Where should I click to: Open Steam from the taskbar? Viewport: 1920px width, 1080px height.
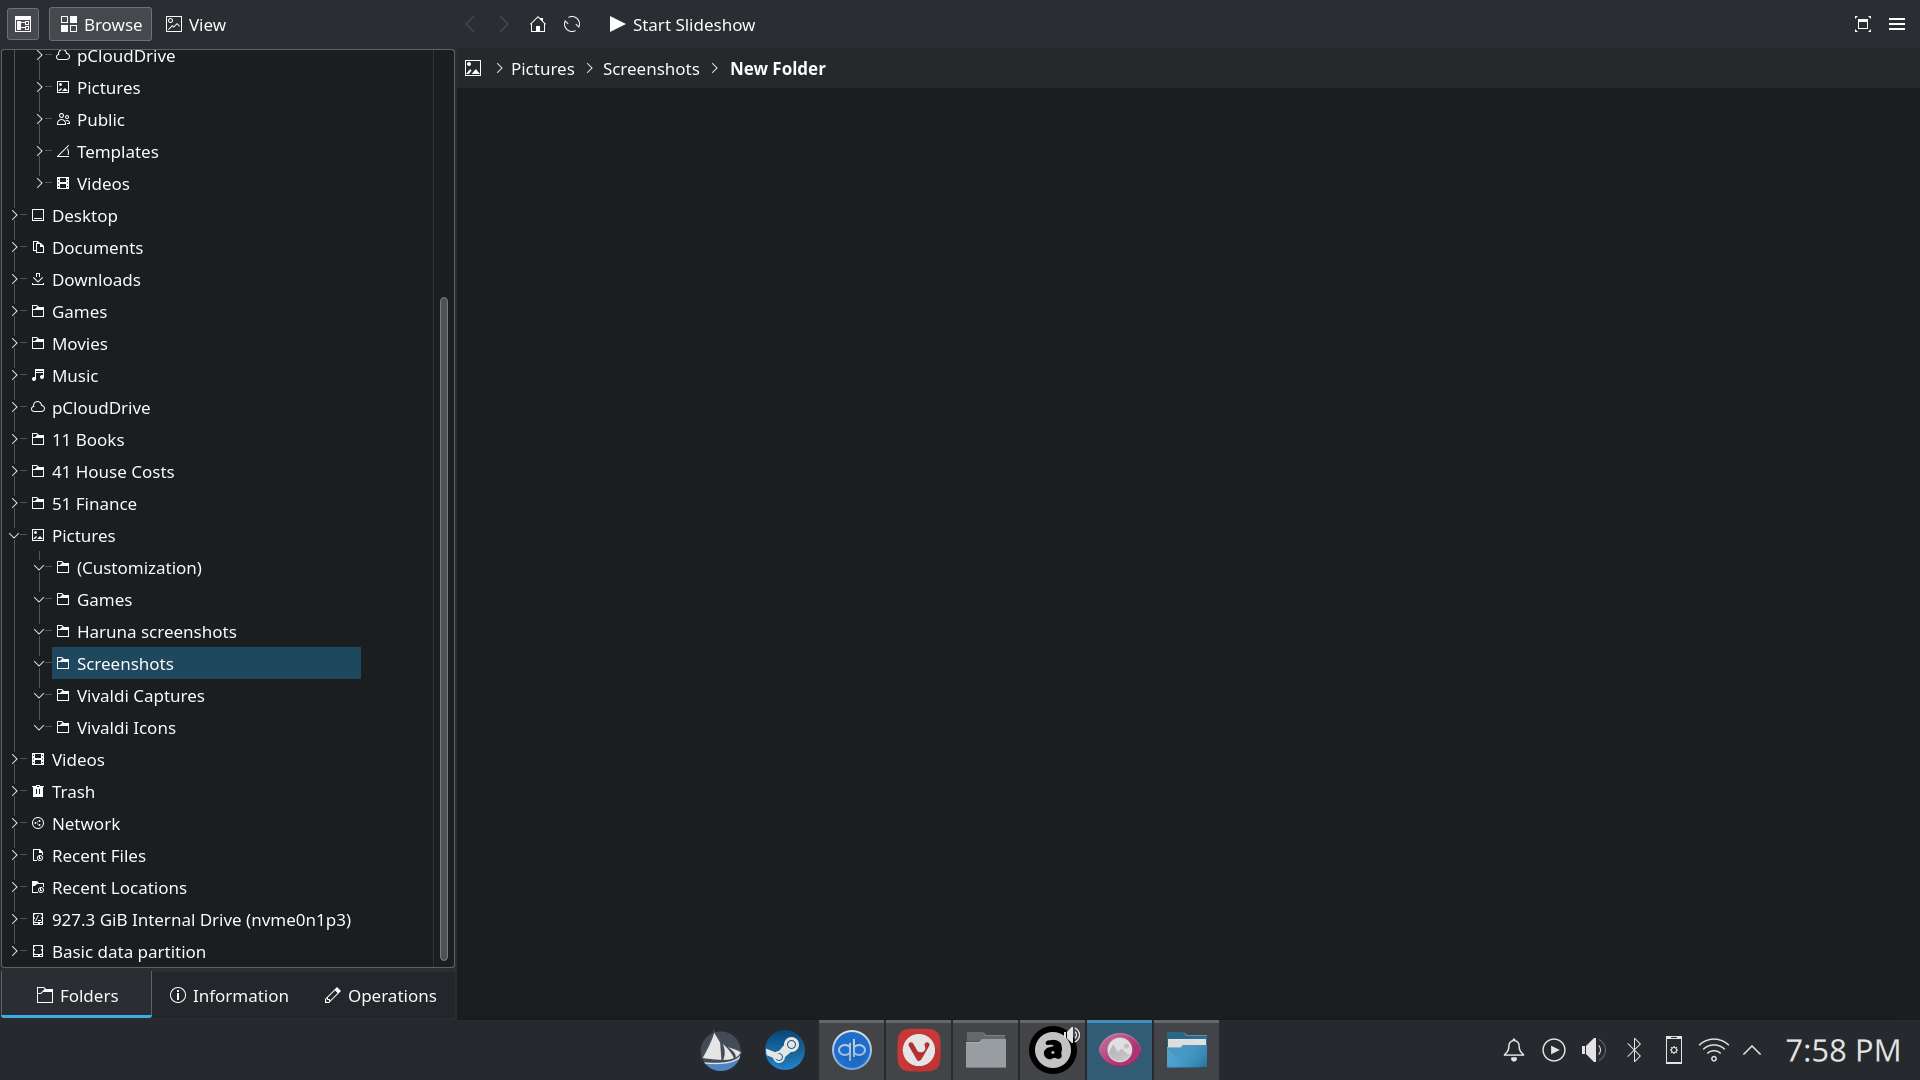[x=785, y=1050]
